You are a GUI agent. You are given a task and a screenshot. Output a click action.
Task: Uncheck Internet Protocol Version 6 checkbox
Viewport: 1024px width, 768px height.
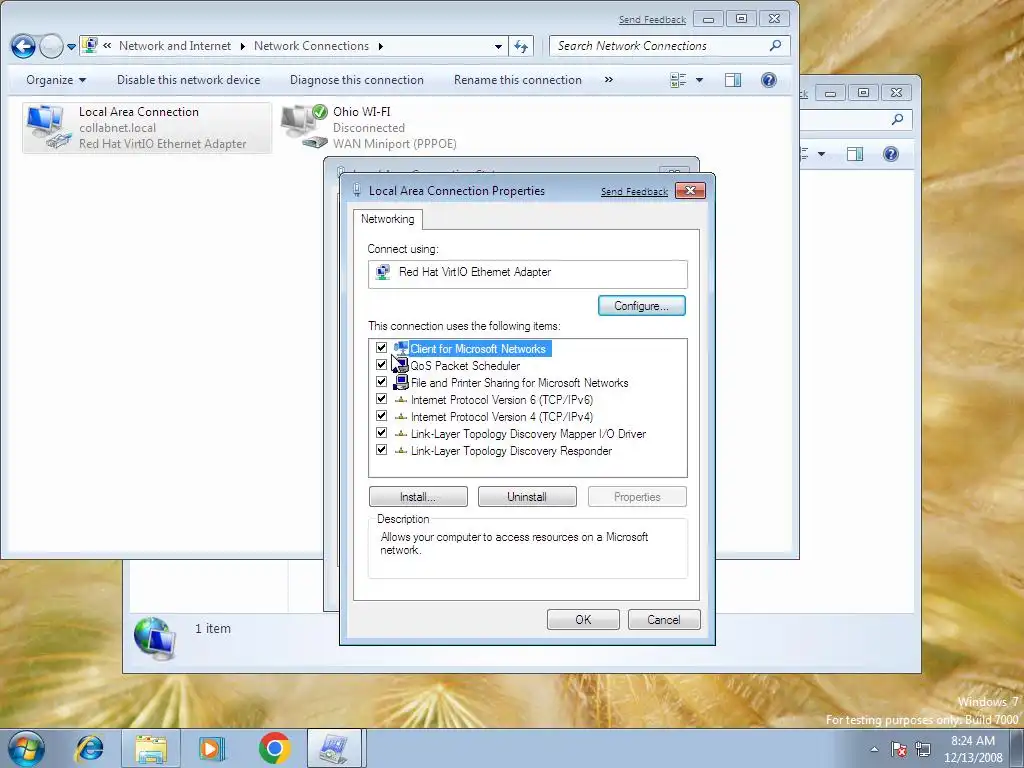[381, 399]
